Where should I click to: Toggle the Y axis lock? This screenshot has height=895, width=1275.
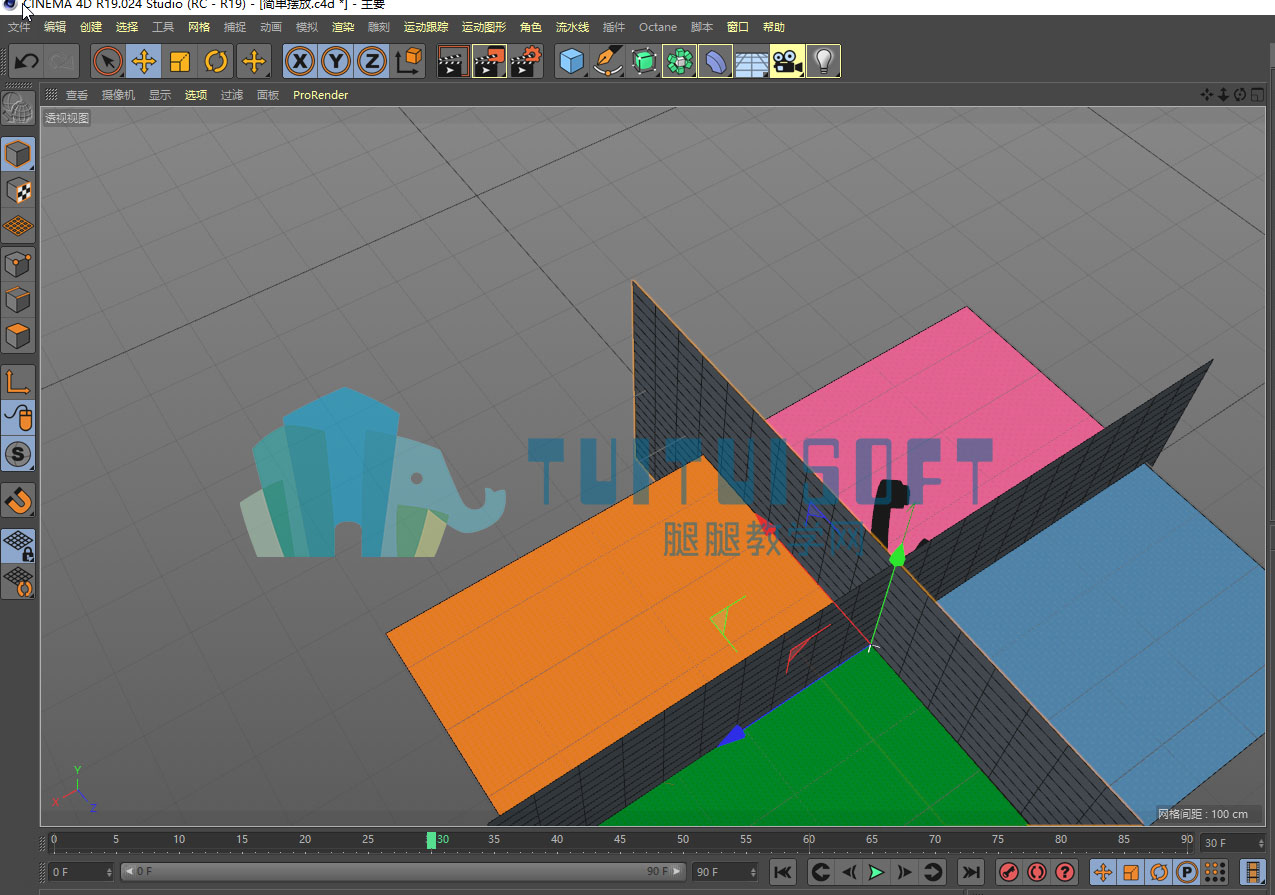(336, 62)
